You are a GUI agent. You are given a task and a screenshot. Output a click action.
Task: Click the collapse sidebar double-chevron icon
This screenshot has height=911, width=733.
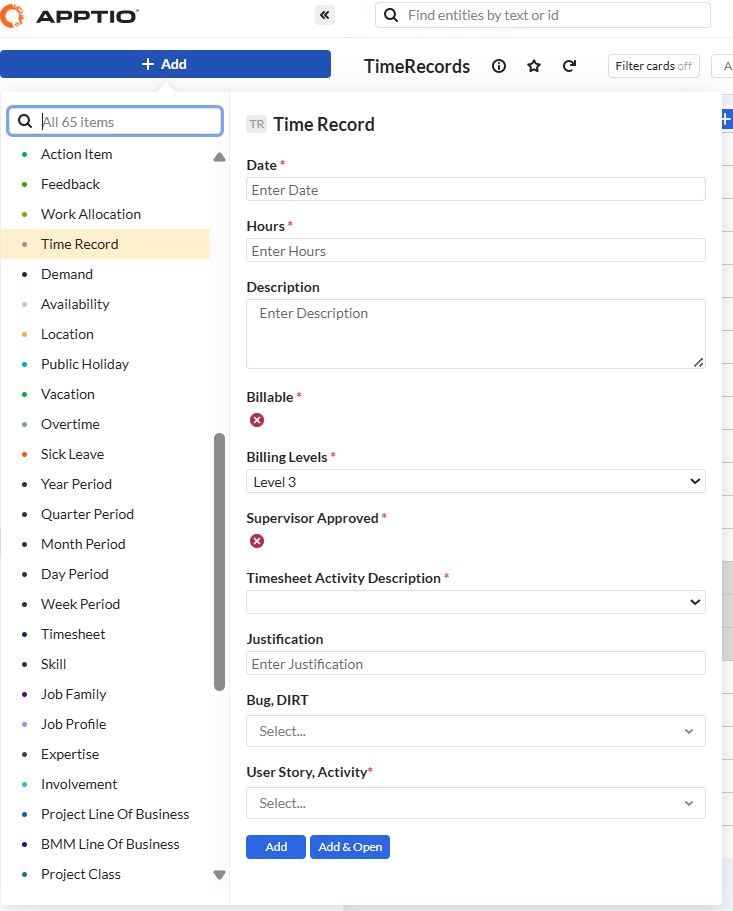[324, 15]
